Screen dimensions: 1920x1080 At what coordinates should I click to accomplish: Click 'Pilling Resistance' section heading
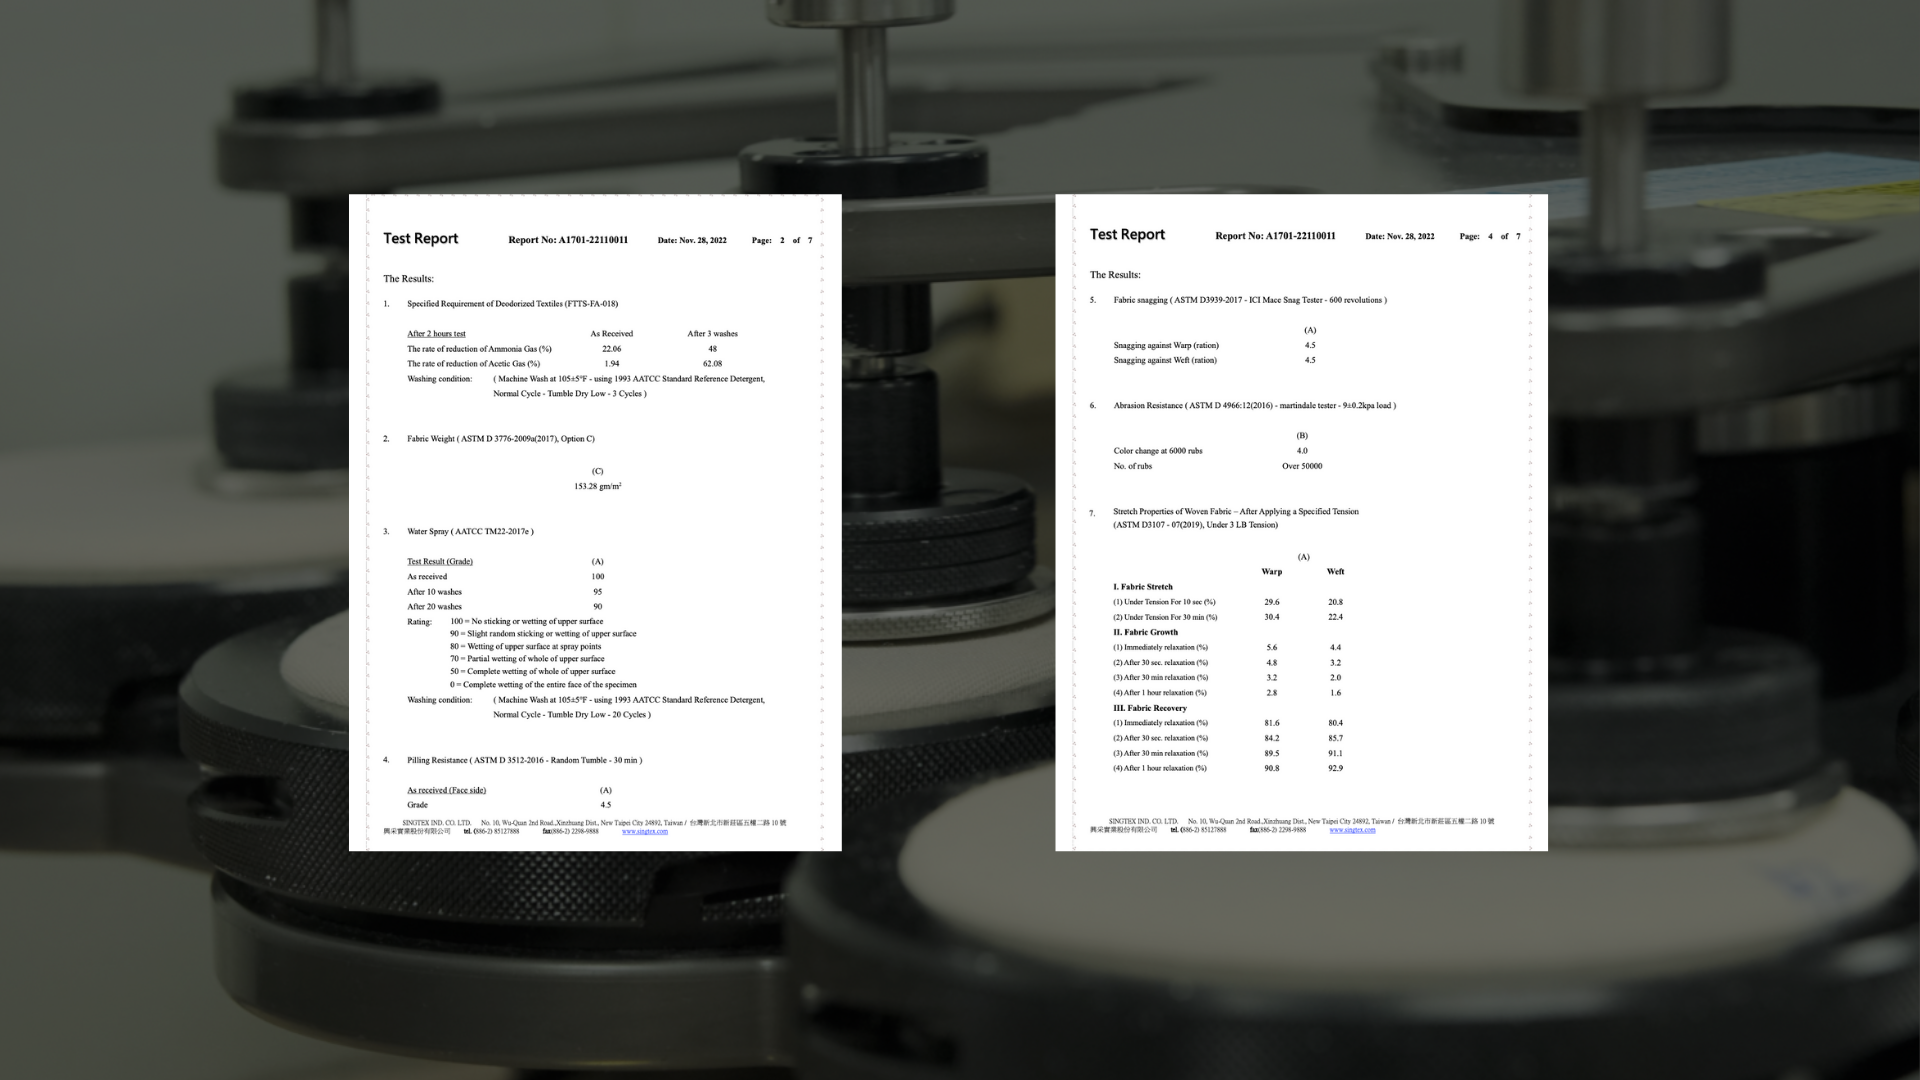524,760
